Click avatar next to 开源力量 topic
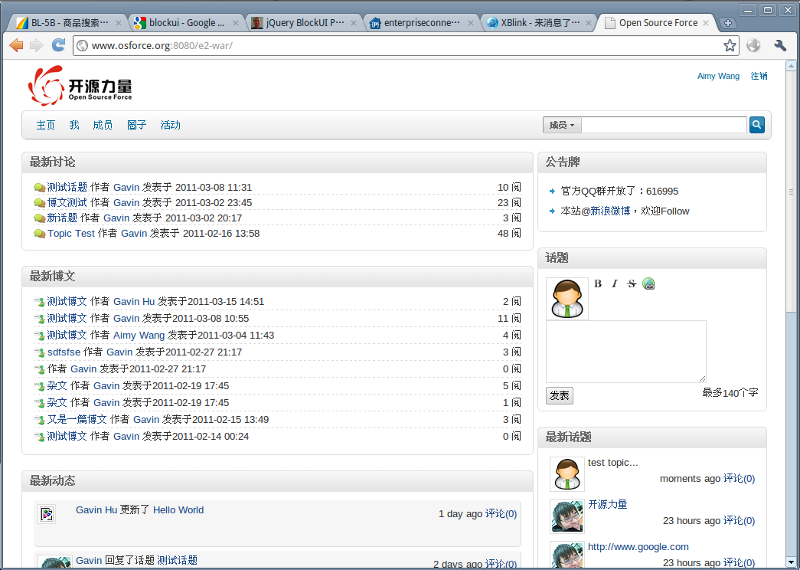This screenshot has width=800, height=570. (x=567, y=516)
